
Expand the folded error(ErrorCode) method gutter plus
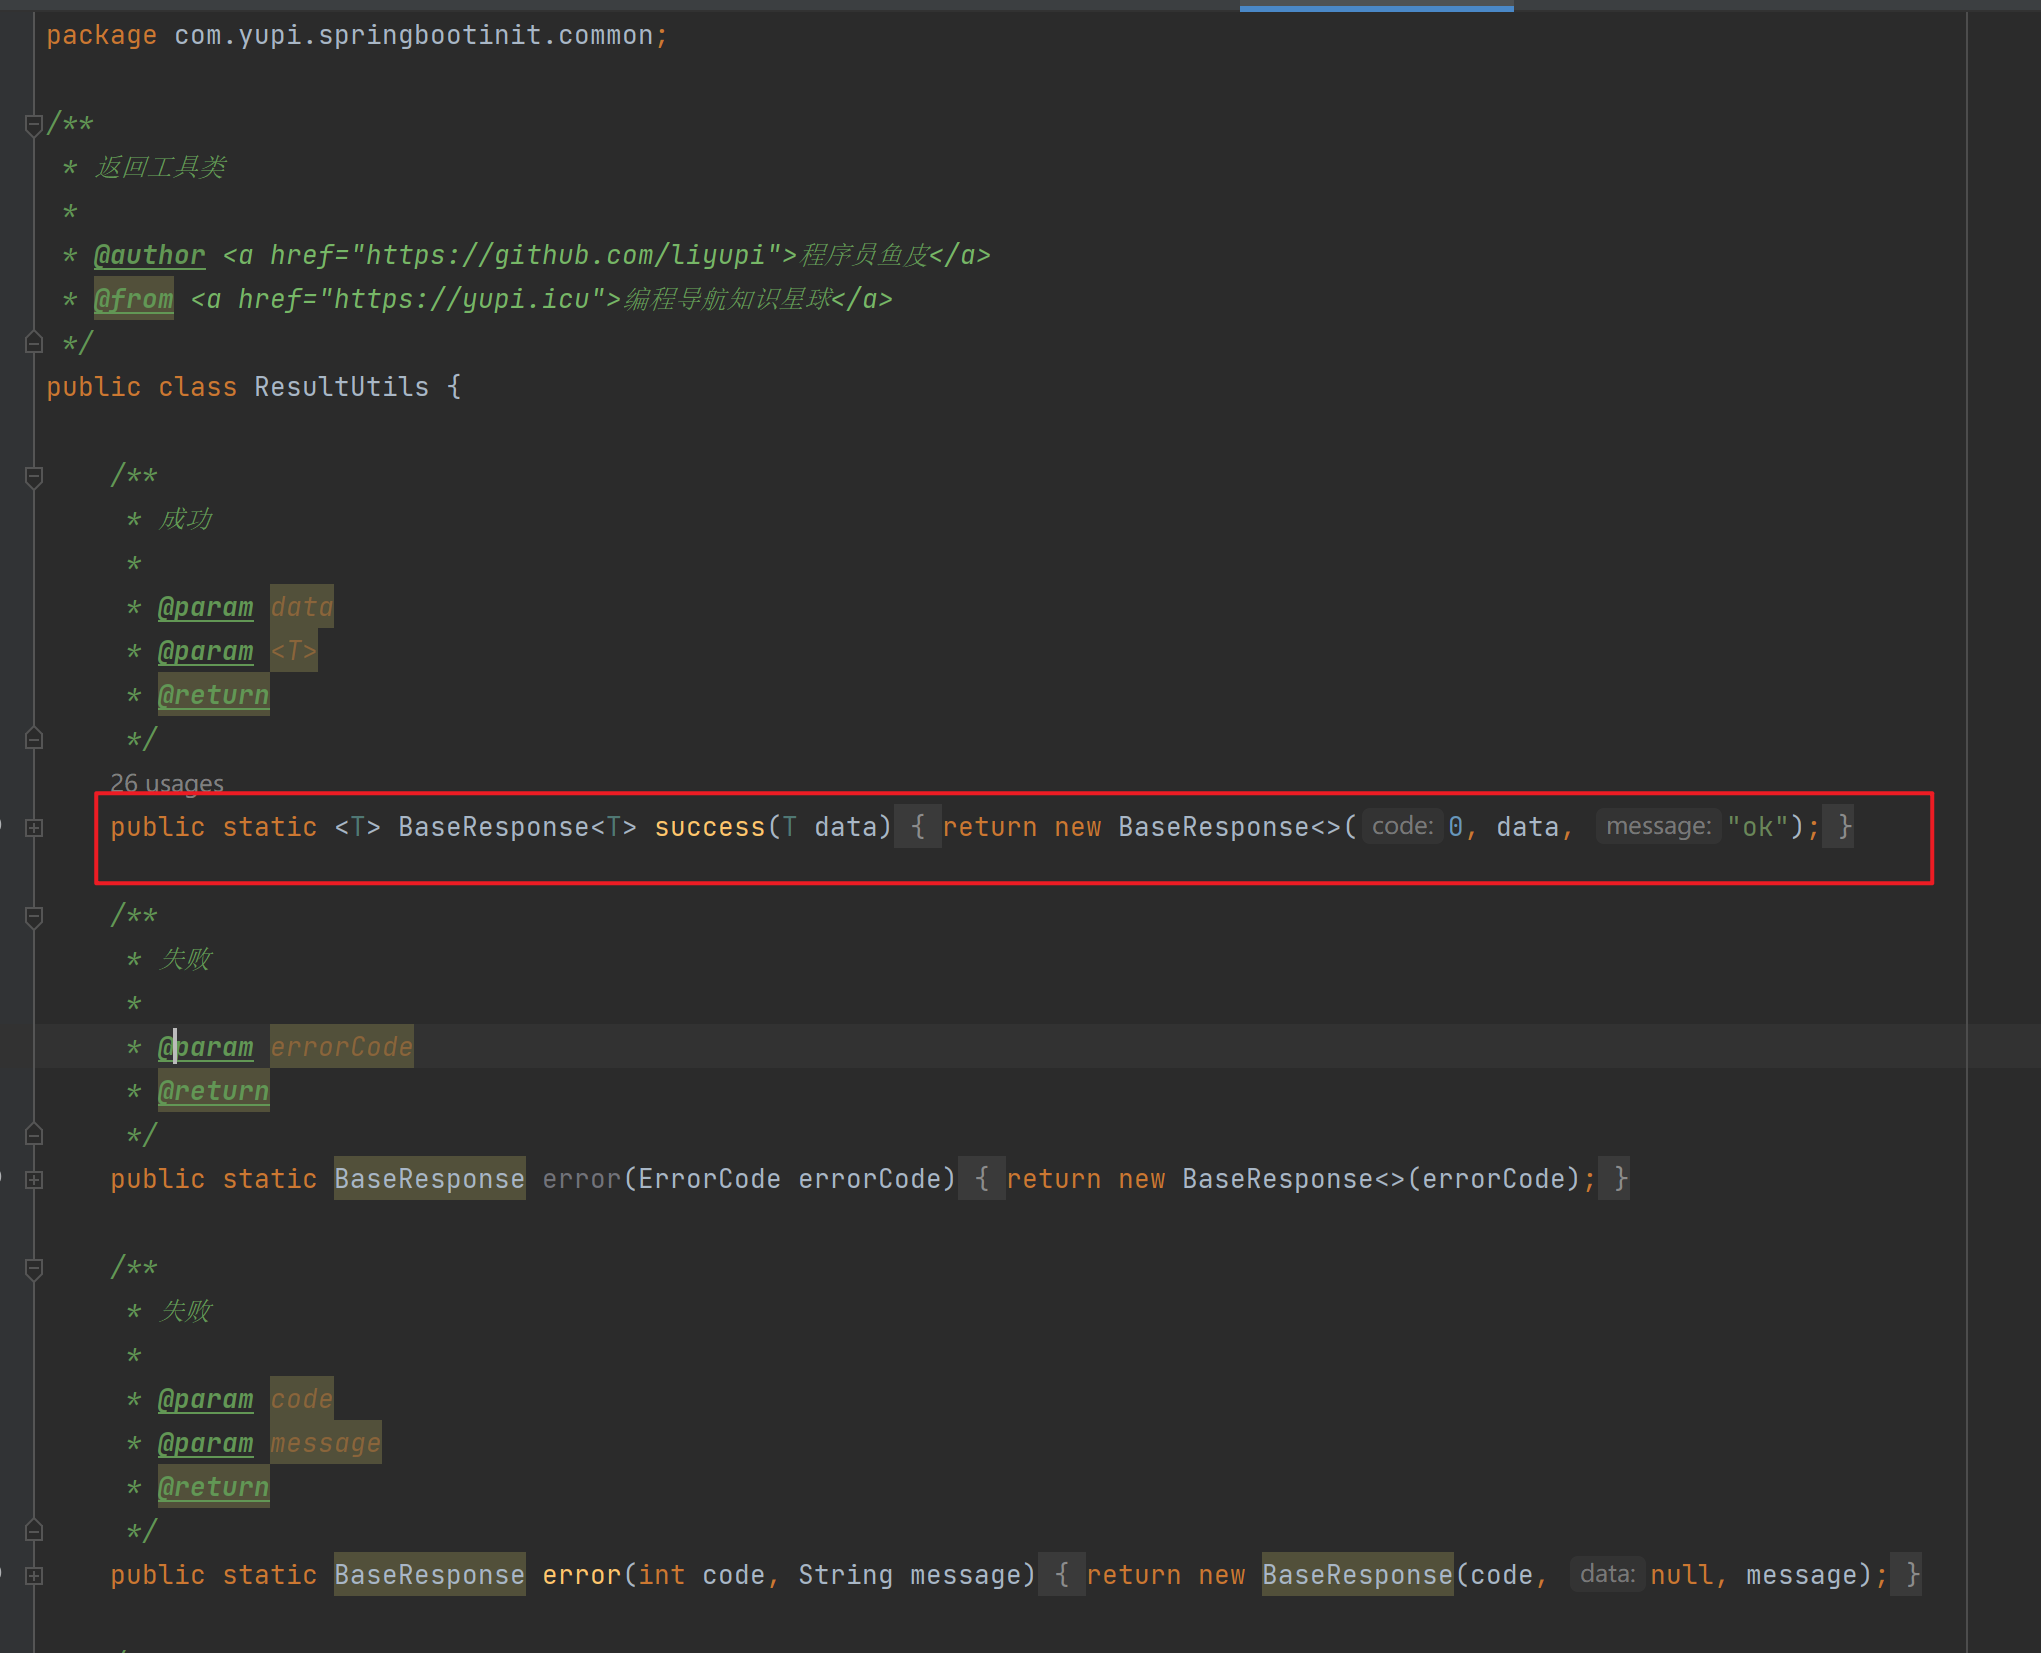click(x=34, y=1180)
